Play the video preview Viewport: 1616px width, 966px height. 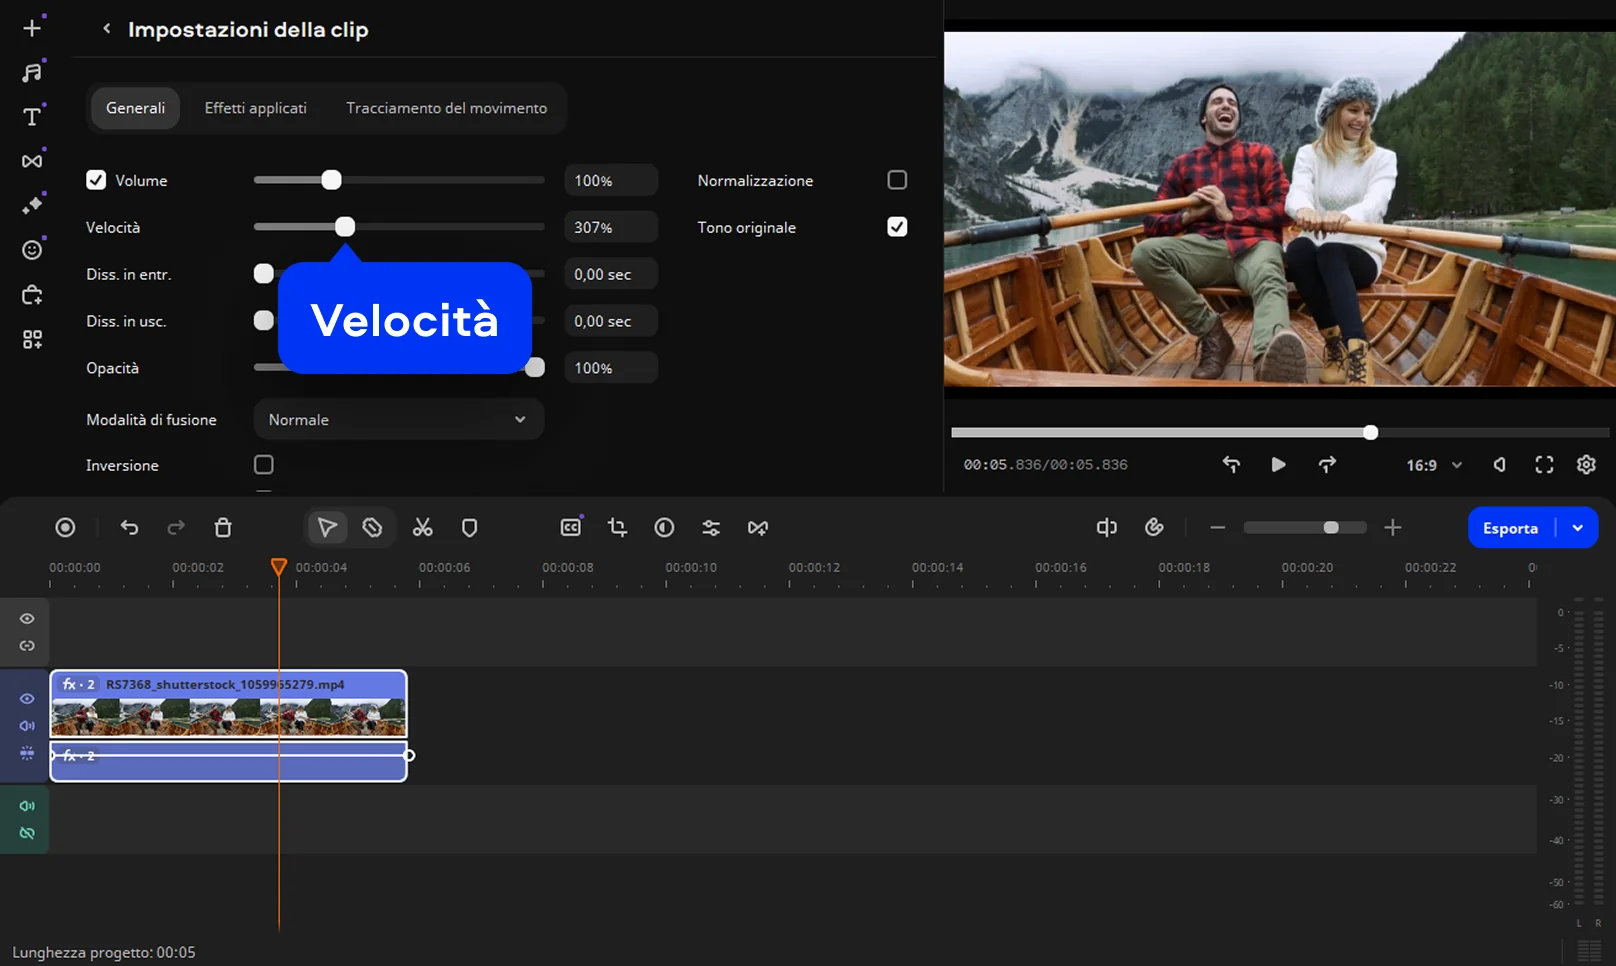(1278, 465)
